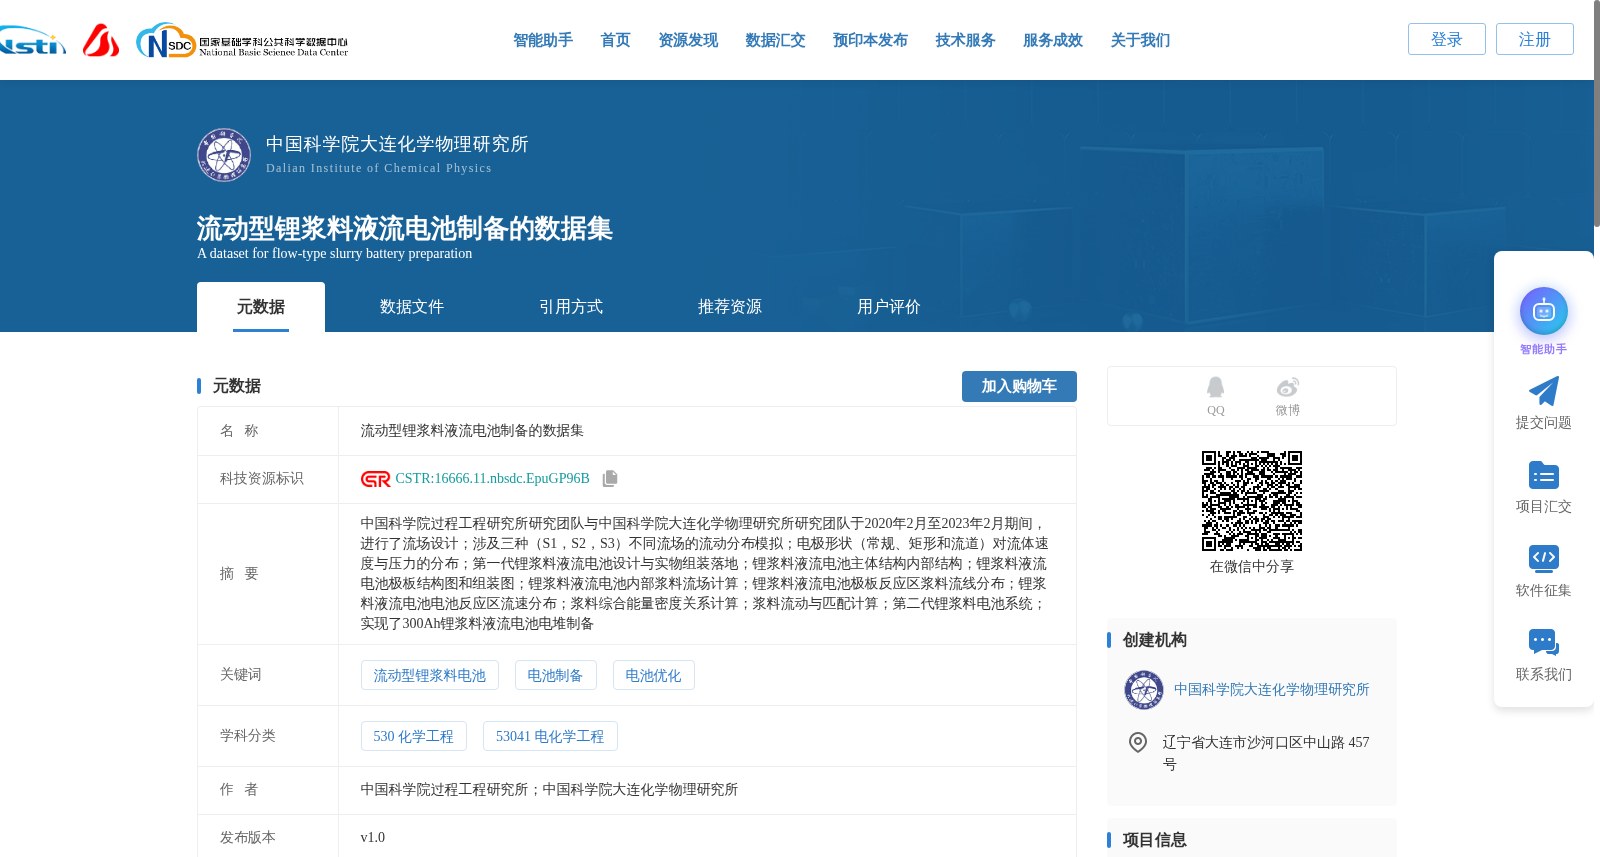
Task: Click the institute emblem under 创建机构
Action: (1144, 690)
